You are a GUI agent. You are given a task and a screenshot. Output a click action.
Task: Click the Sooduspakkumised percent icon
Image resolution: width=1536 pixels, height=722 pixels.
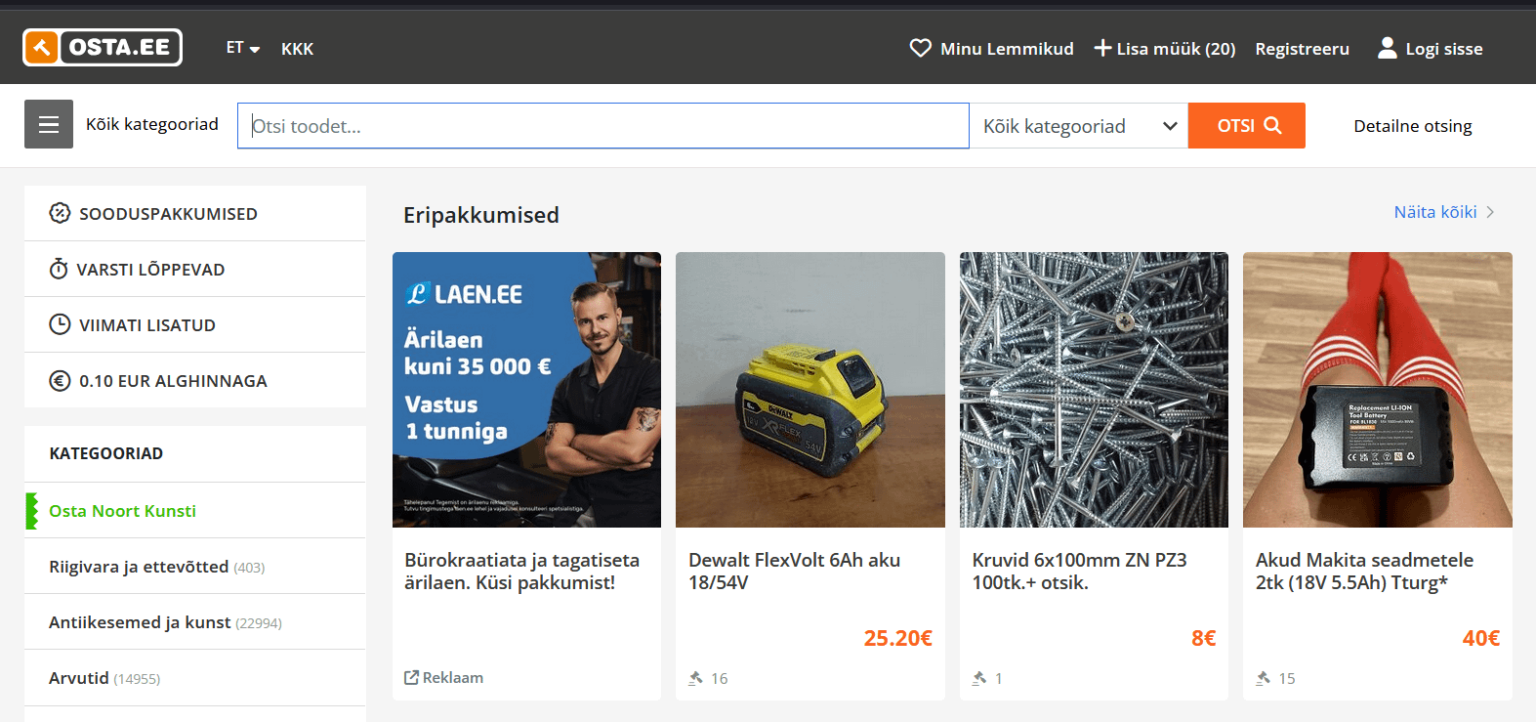pos(60,213)
